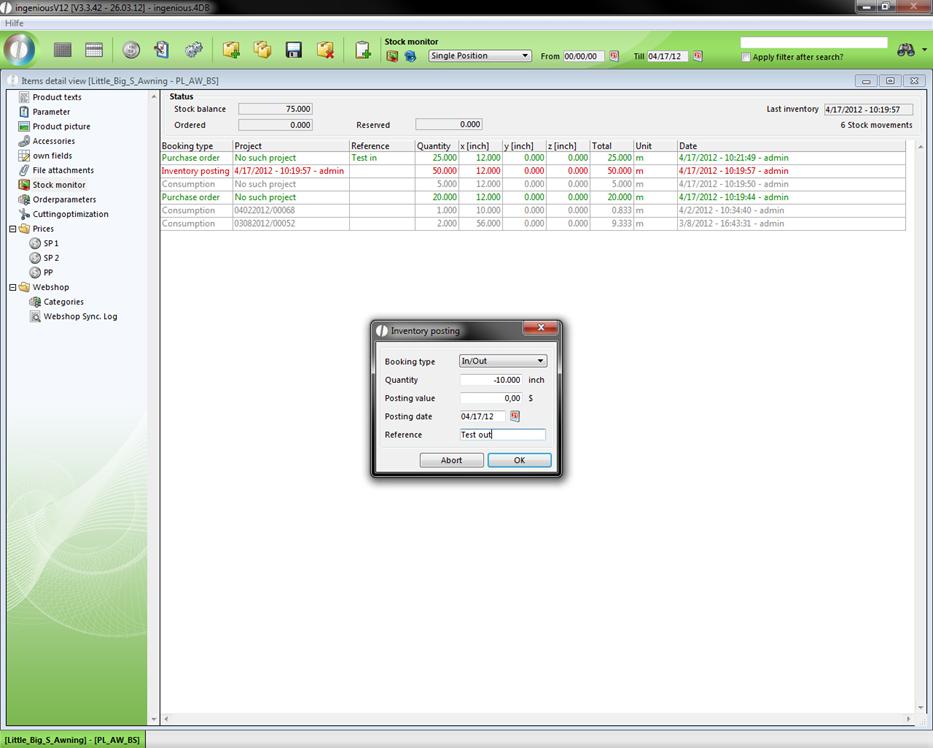Image resolution: width=933 pixels, height=748 pixels.
Task: Collapse the Webshop tree folder
Action: click(x=13, y=287)
